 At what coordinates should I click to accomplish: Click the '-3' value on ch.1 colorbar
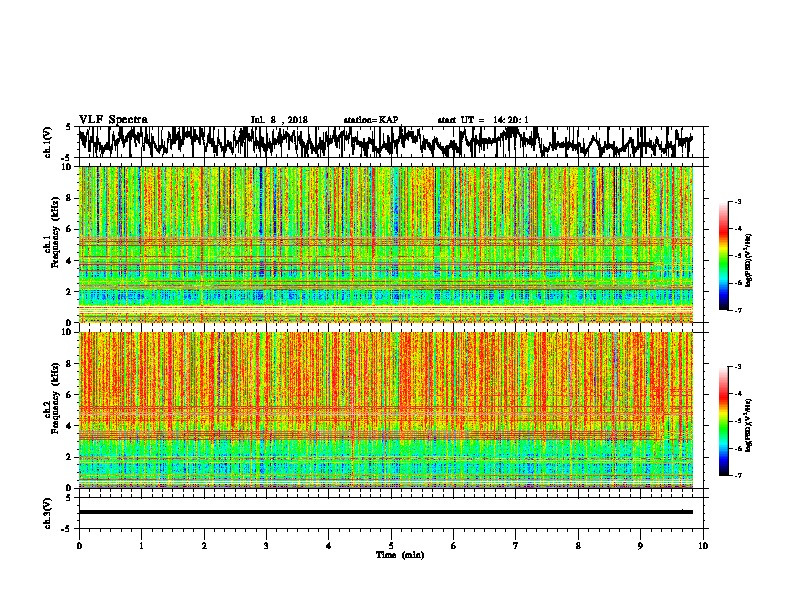737,201
